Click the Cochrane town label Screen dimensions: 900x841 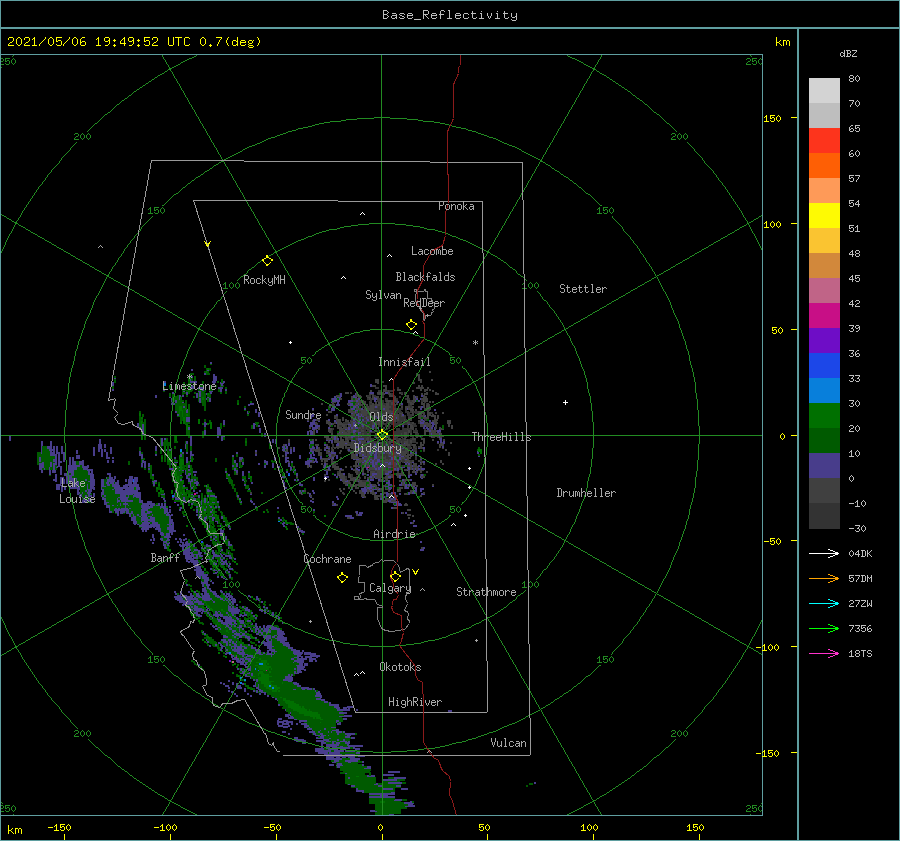[x=327, y=559]
